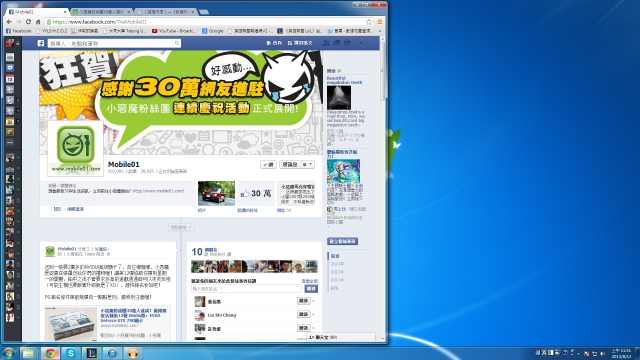The height and width of the screenshot is (360, 640).
Task: Expand the highlights filter dropdown on timeline
Action: point(181,227)
